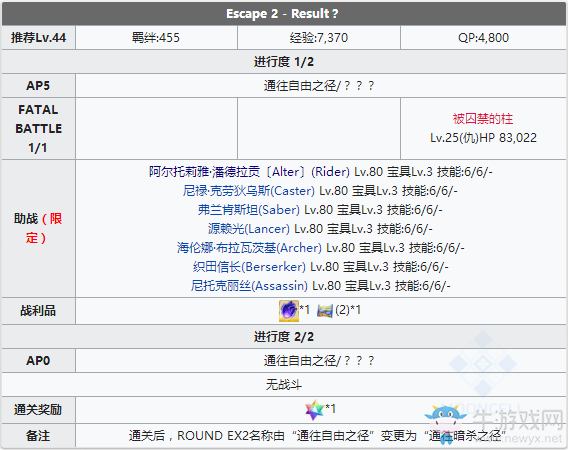Open 尼托克丽丝 Assassin servant link
The height and width of the screenshot is (450, 568).
coord(249,286)
